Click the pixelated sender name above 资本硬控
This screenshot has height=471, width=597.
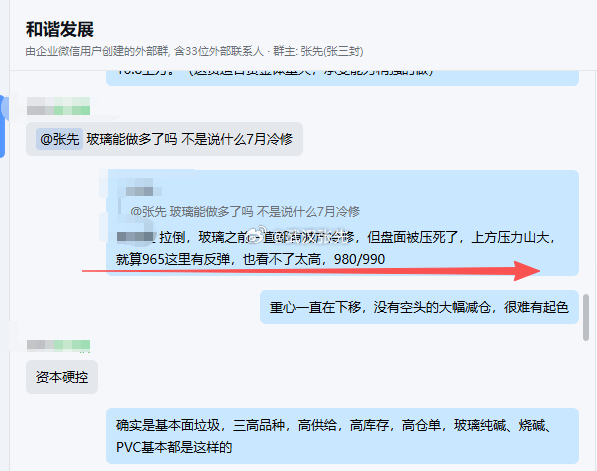(58, 345)
